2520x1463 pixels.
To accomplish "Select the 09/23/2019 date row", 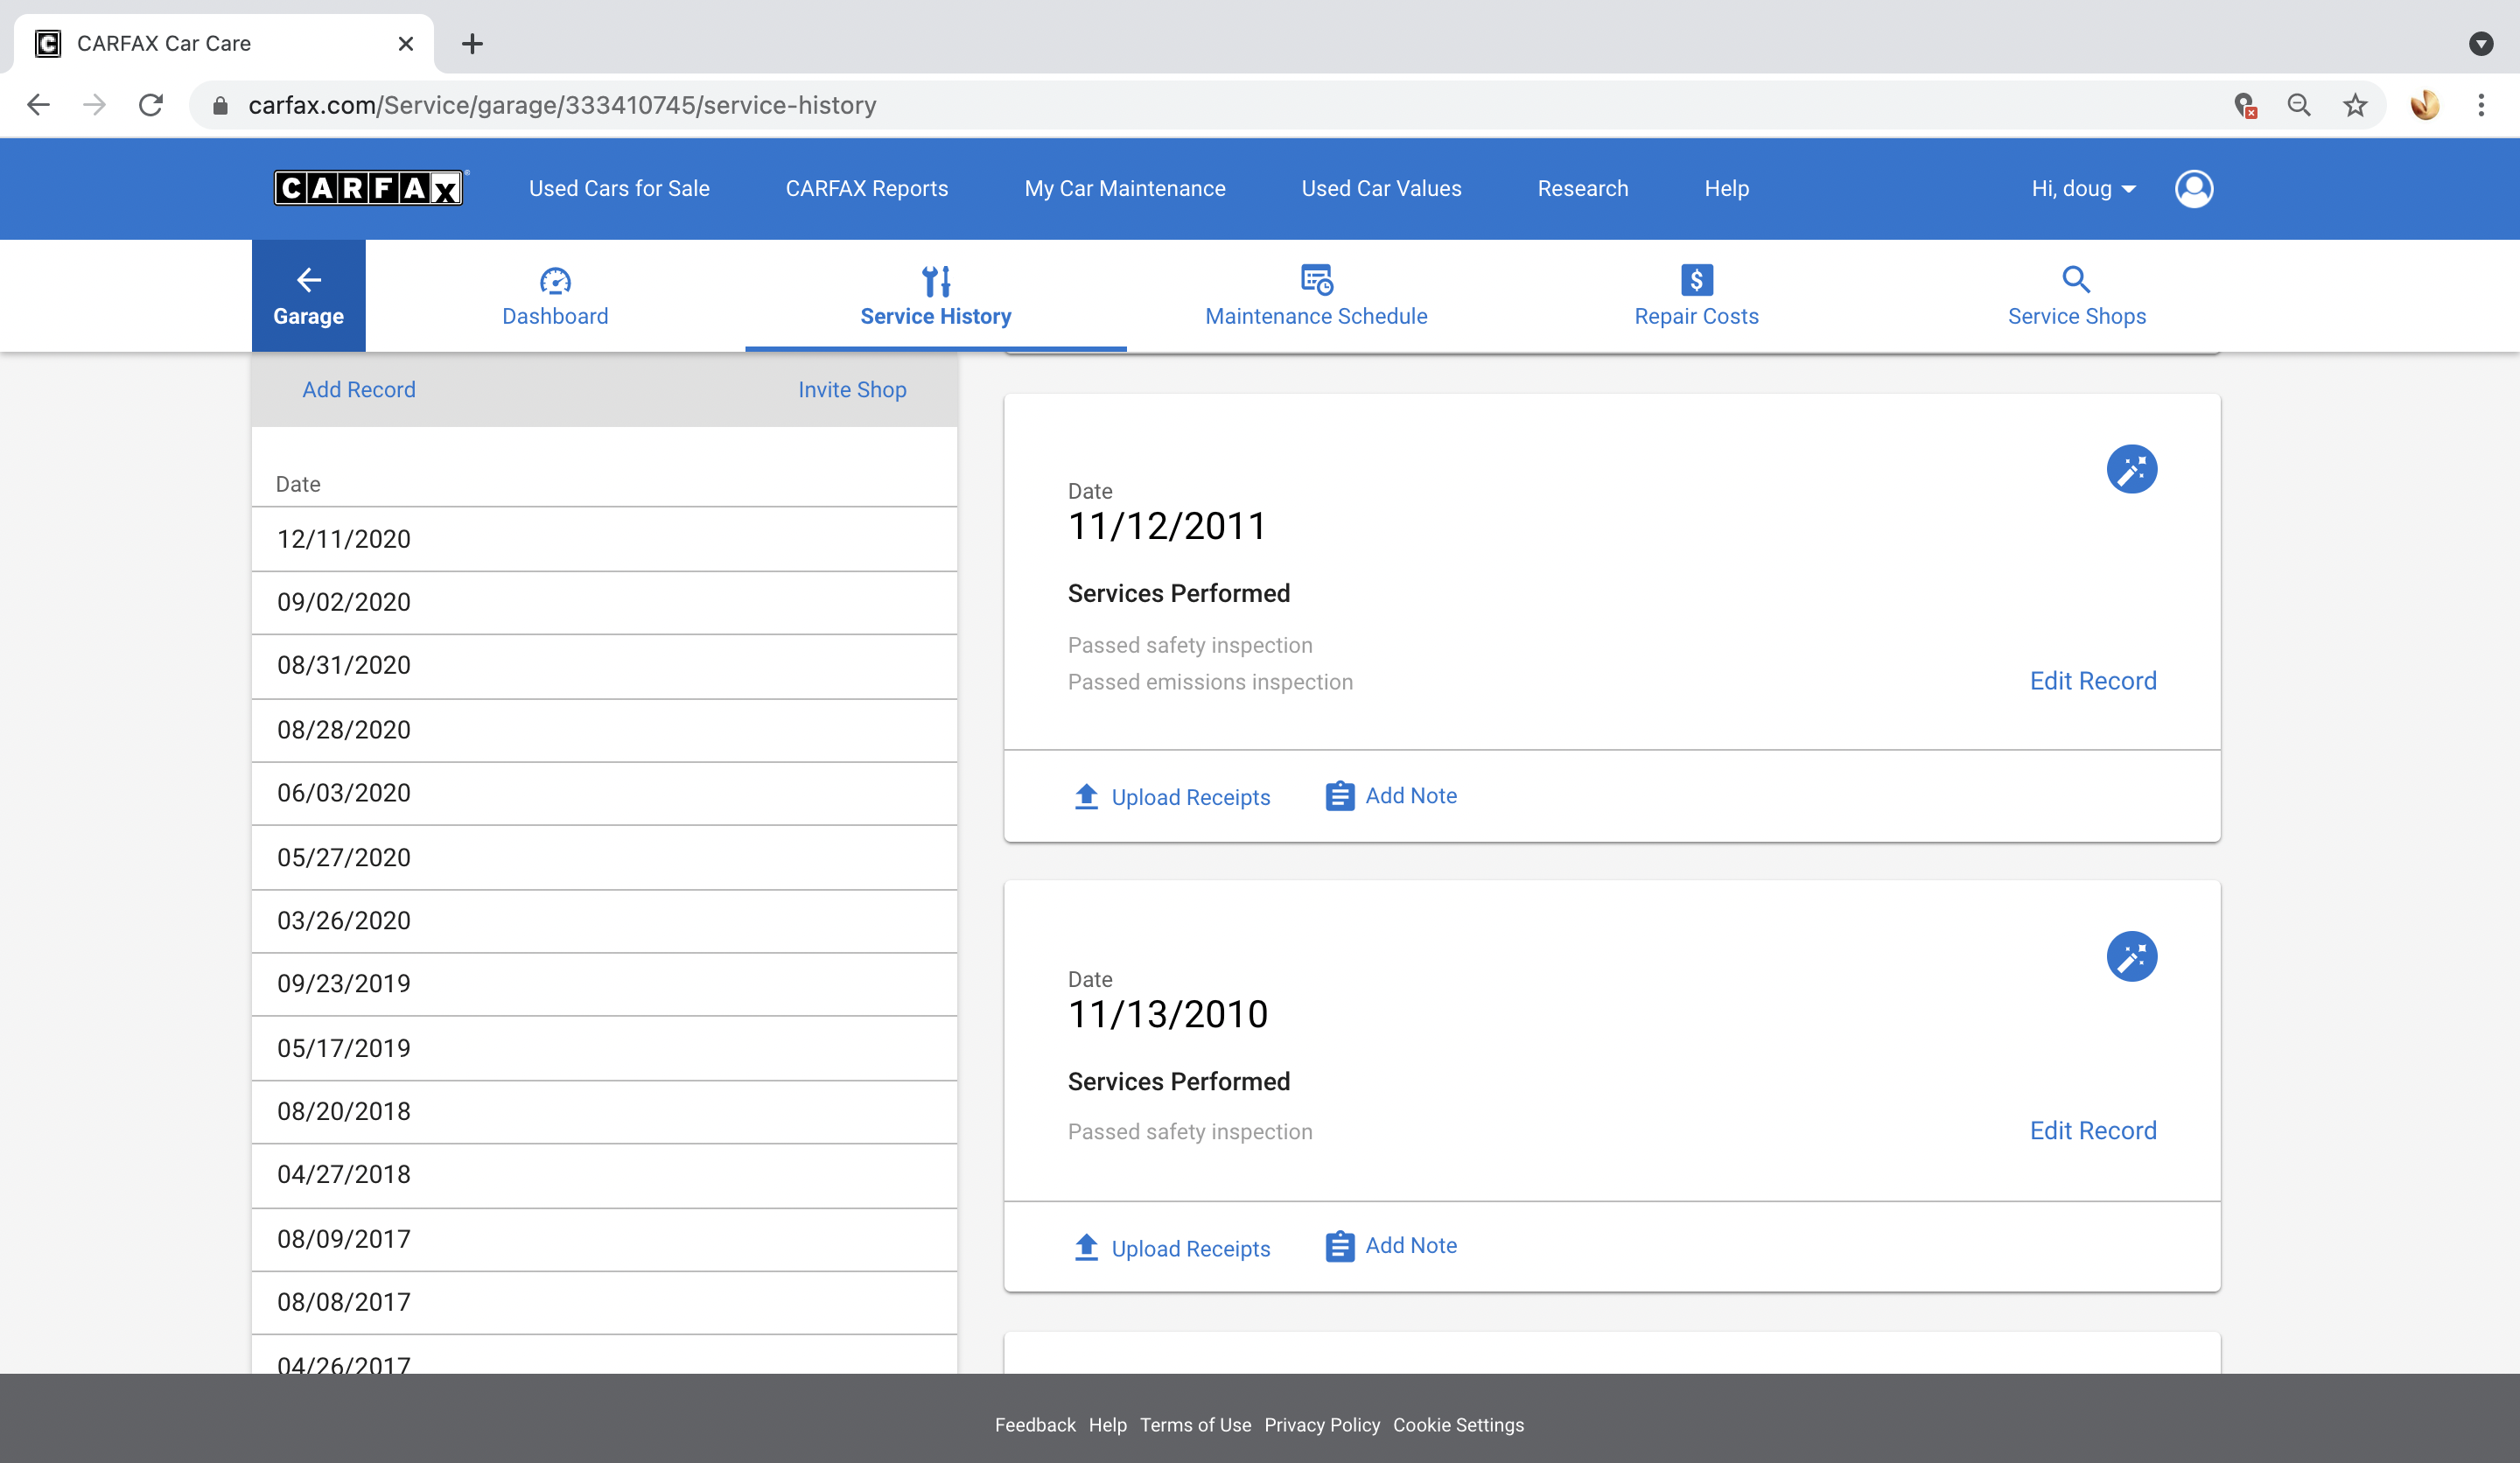I will point(605,984).
